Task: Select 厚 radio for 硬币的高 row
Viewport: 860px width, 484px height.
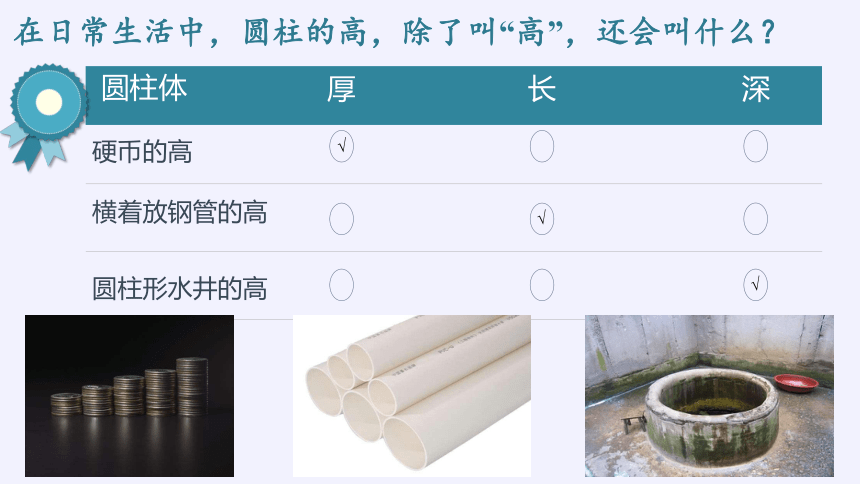Action: pyautogui.click(x=341, y=147)
